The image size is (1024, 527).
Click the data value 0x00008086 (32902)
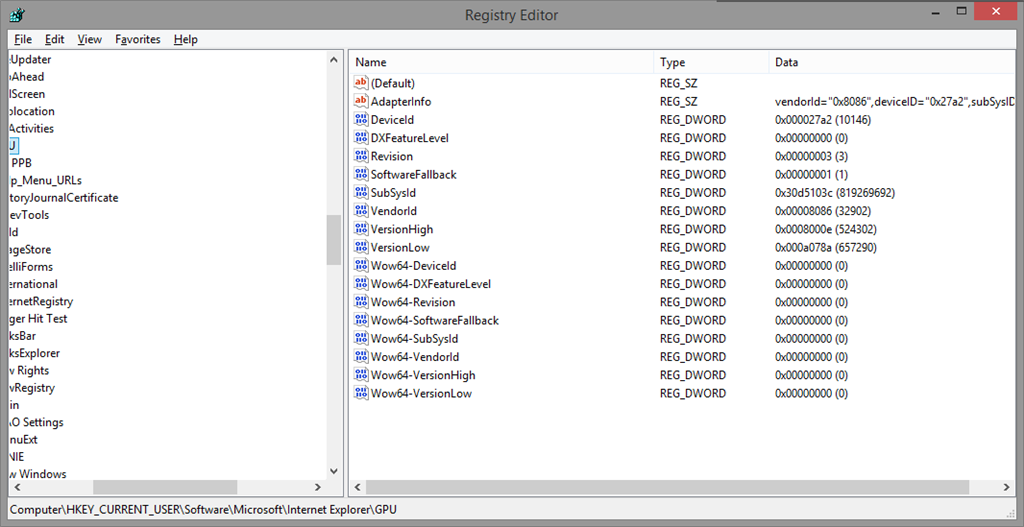[823, 212]
